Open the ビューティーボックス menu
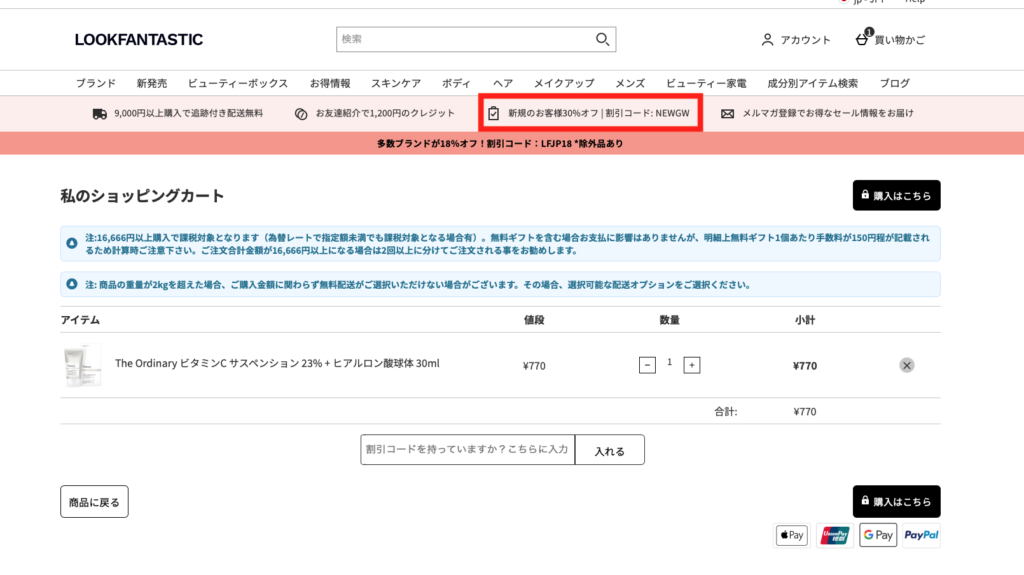Screen dimensions: 1024x575 (238, 83)
